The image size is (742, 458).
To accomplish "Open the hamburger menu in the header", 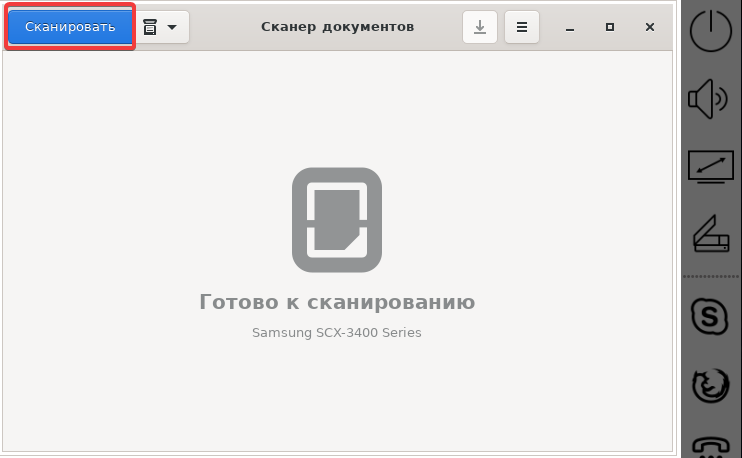I will [x=521, y=28].
